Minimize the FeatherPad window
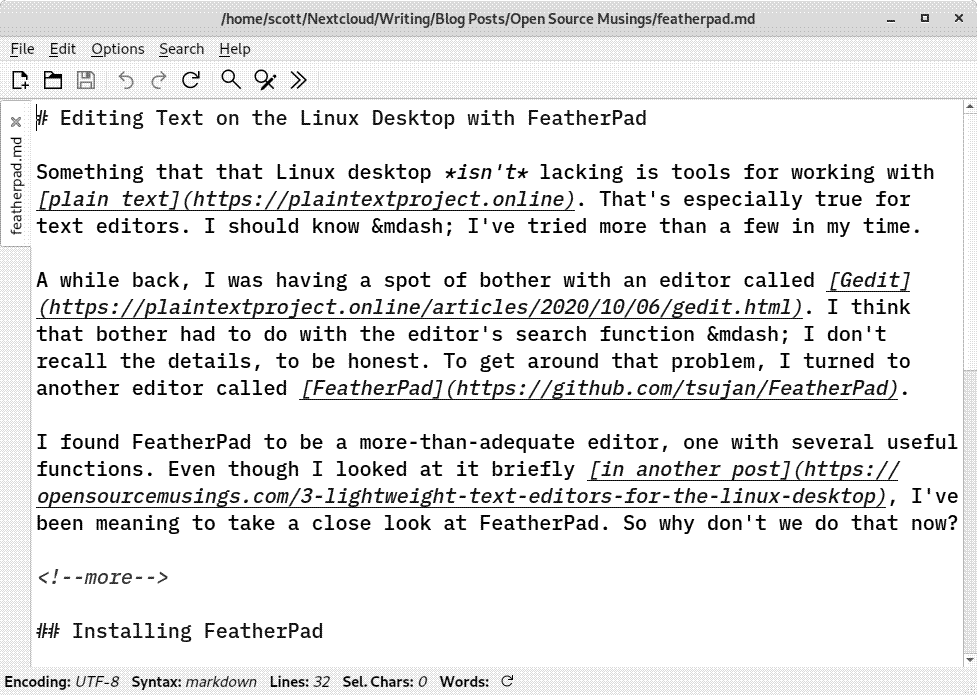 [x=892, y=19]
